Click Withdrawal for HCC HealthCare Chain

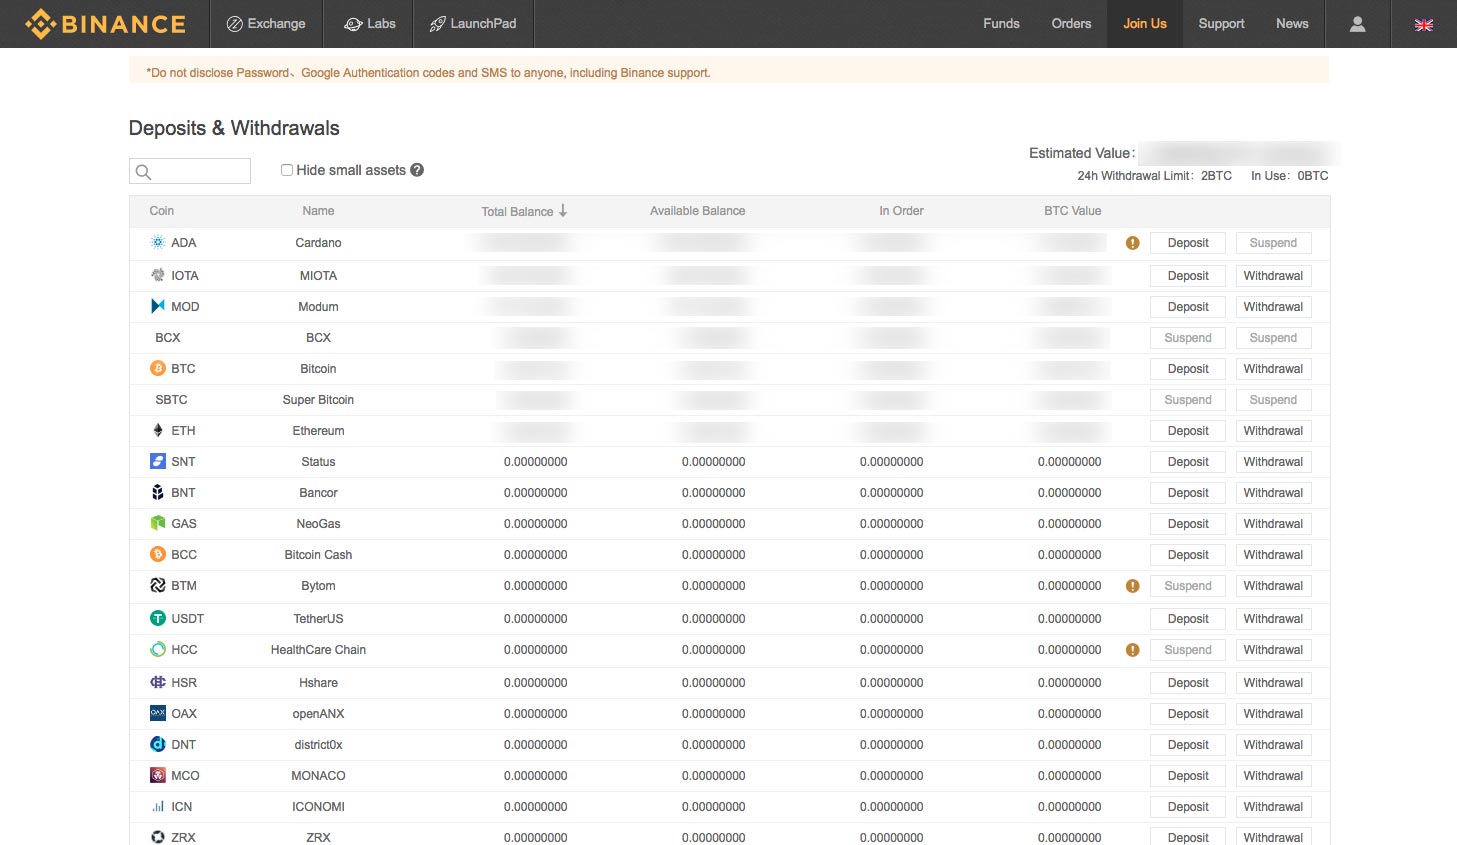(x=1273, y=650)
